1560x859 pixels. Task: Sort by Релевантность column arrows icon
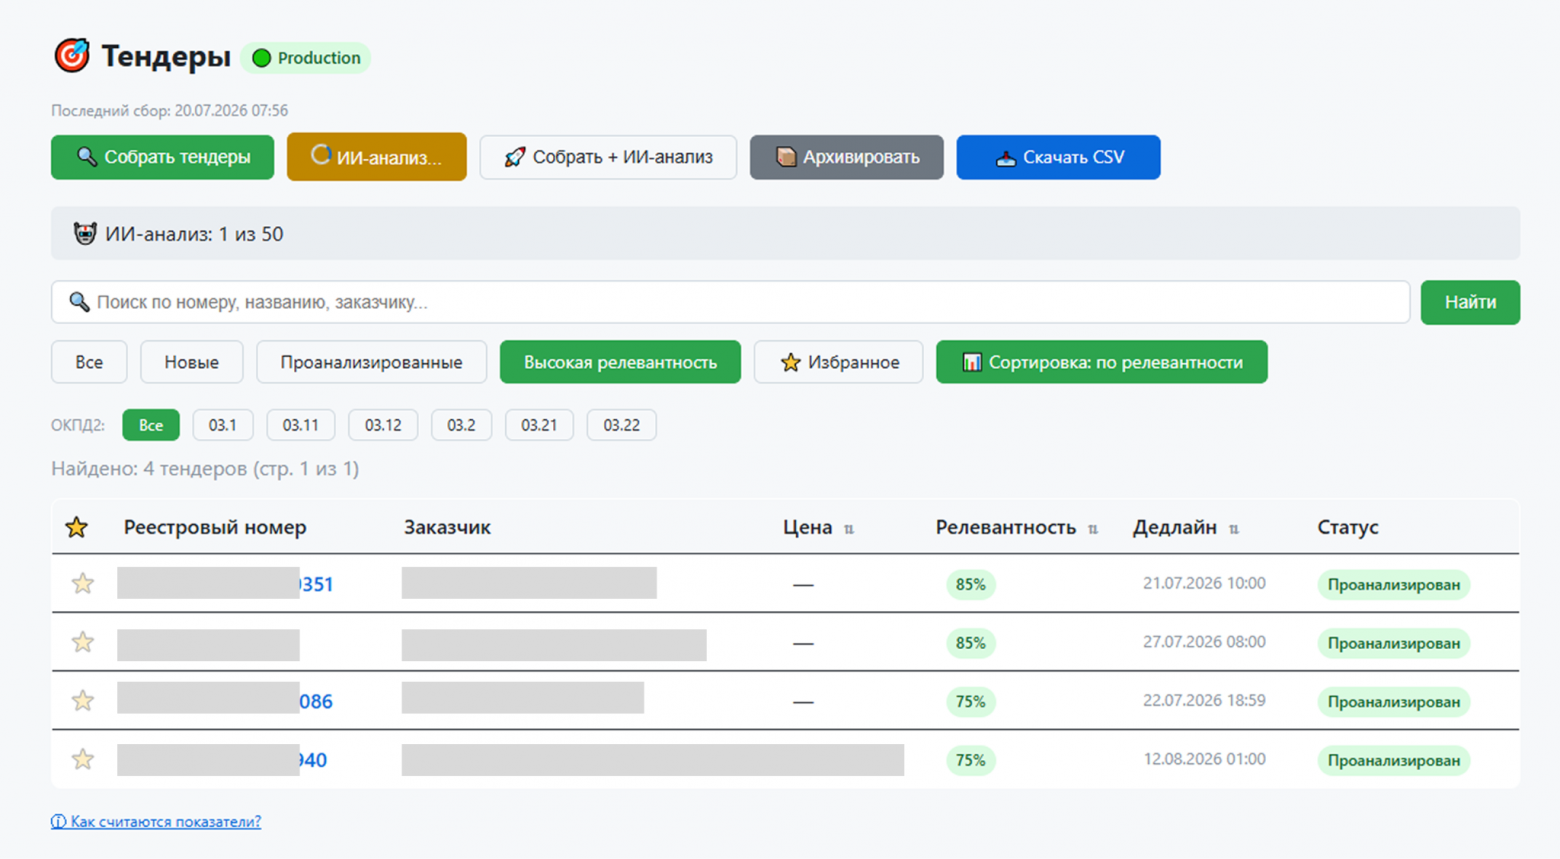[1093, 529]
